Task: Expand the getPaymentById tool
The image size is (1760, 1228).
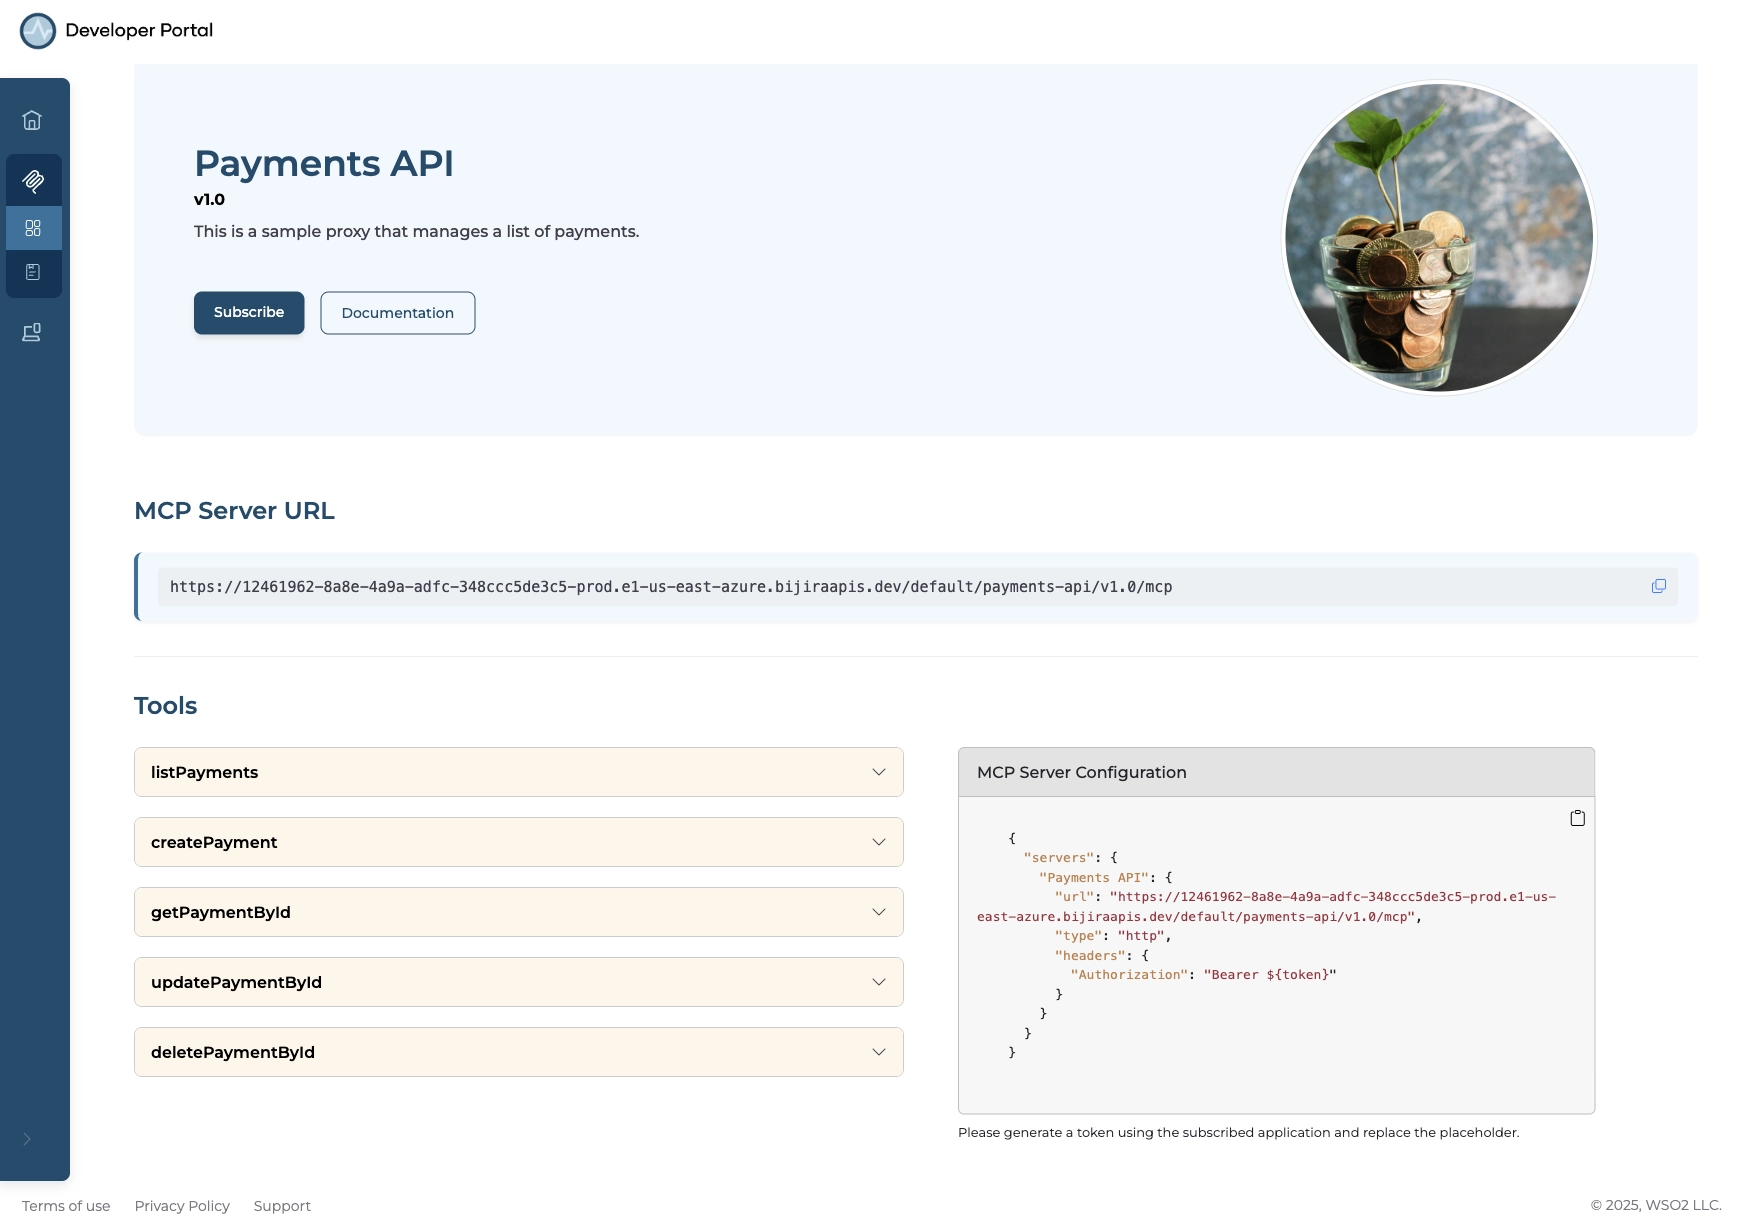Action: (518, 912)
